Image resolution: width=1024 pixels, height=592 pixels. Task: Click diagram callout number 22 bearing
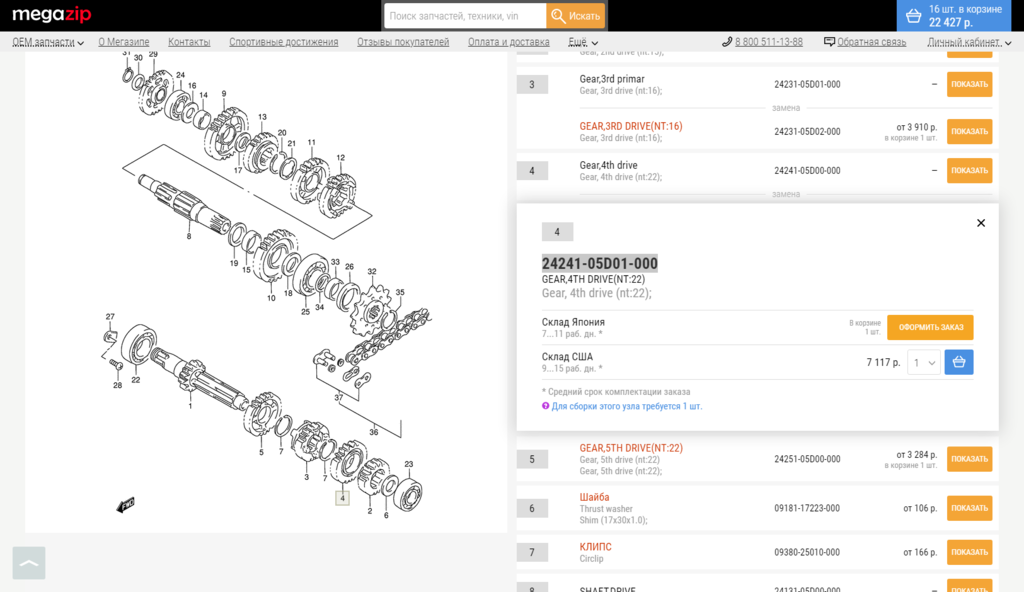tap(136, 380)
